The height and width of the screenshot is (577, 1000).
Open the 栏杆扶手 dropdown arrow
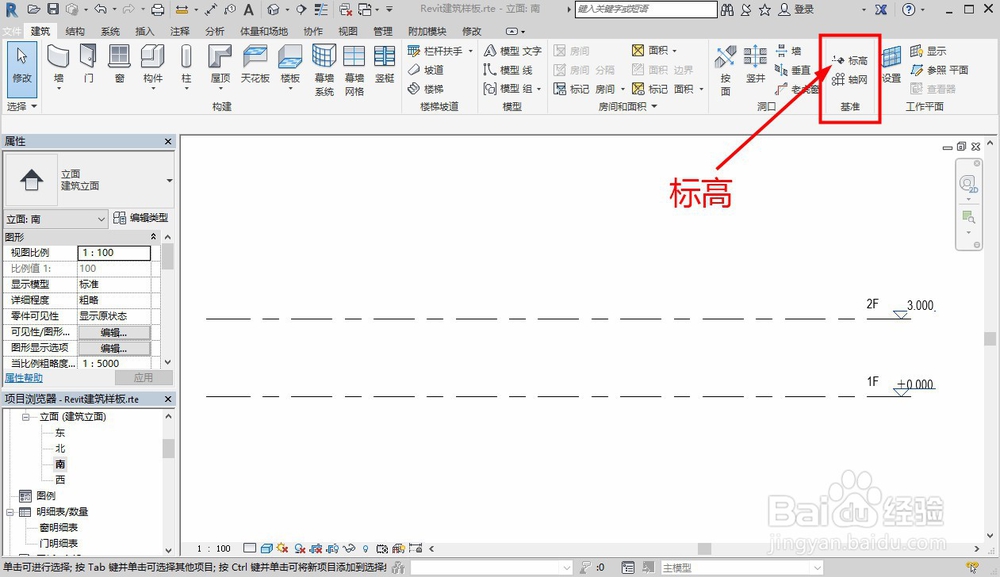[x=471, y=50]
